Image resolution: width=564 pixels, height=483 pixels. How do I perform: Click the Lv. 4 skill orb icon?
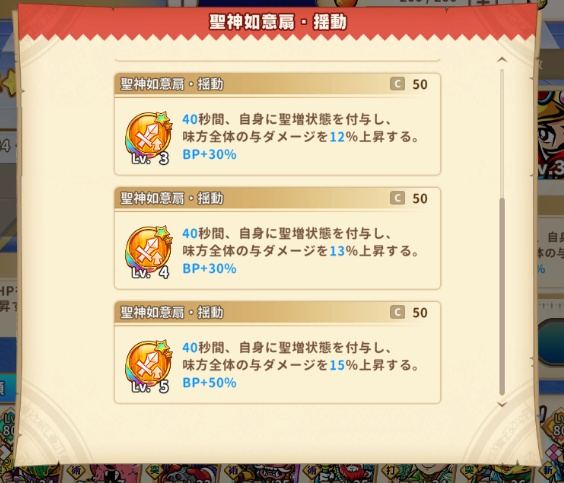[149, 252]
